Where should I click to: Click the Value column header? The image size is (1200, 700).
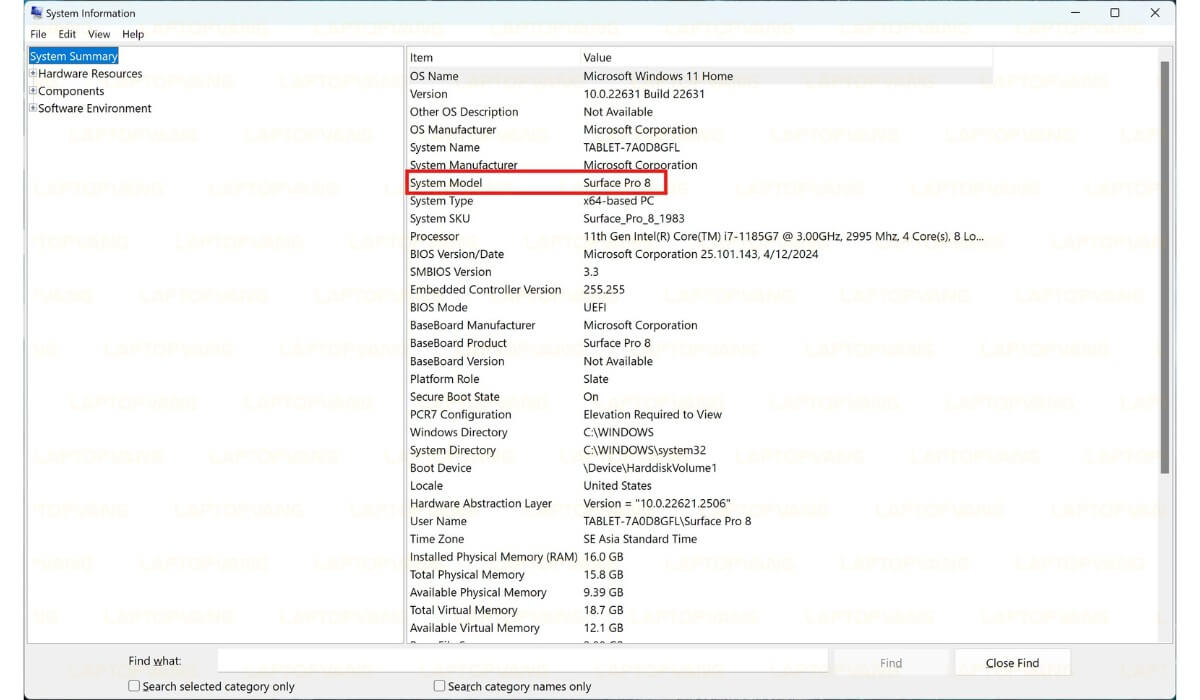coord(787,58)
